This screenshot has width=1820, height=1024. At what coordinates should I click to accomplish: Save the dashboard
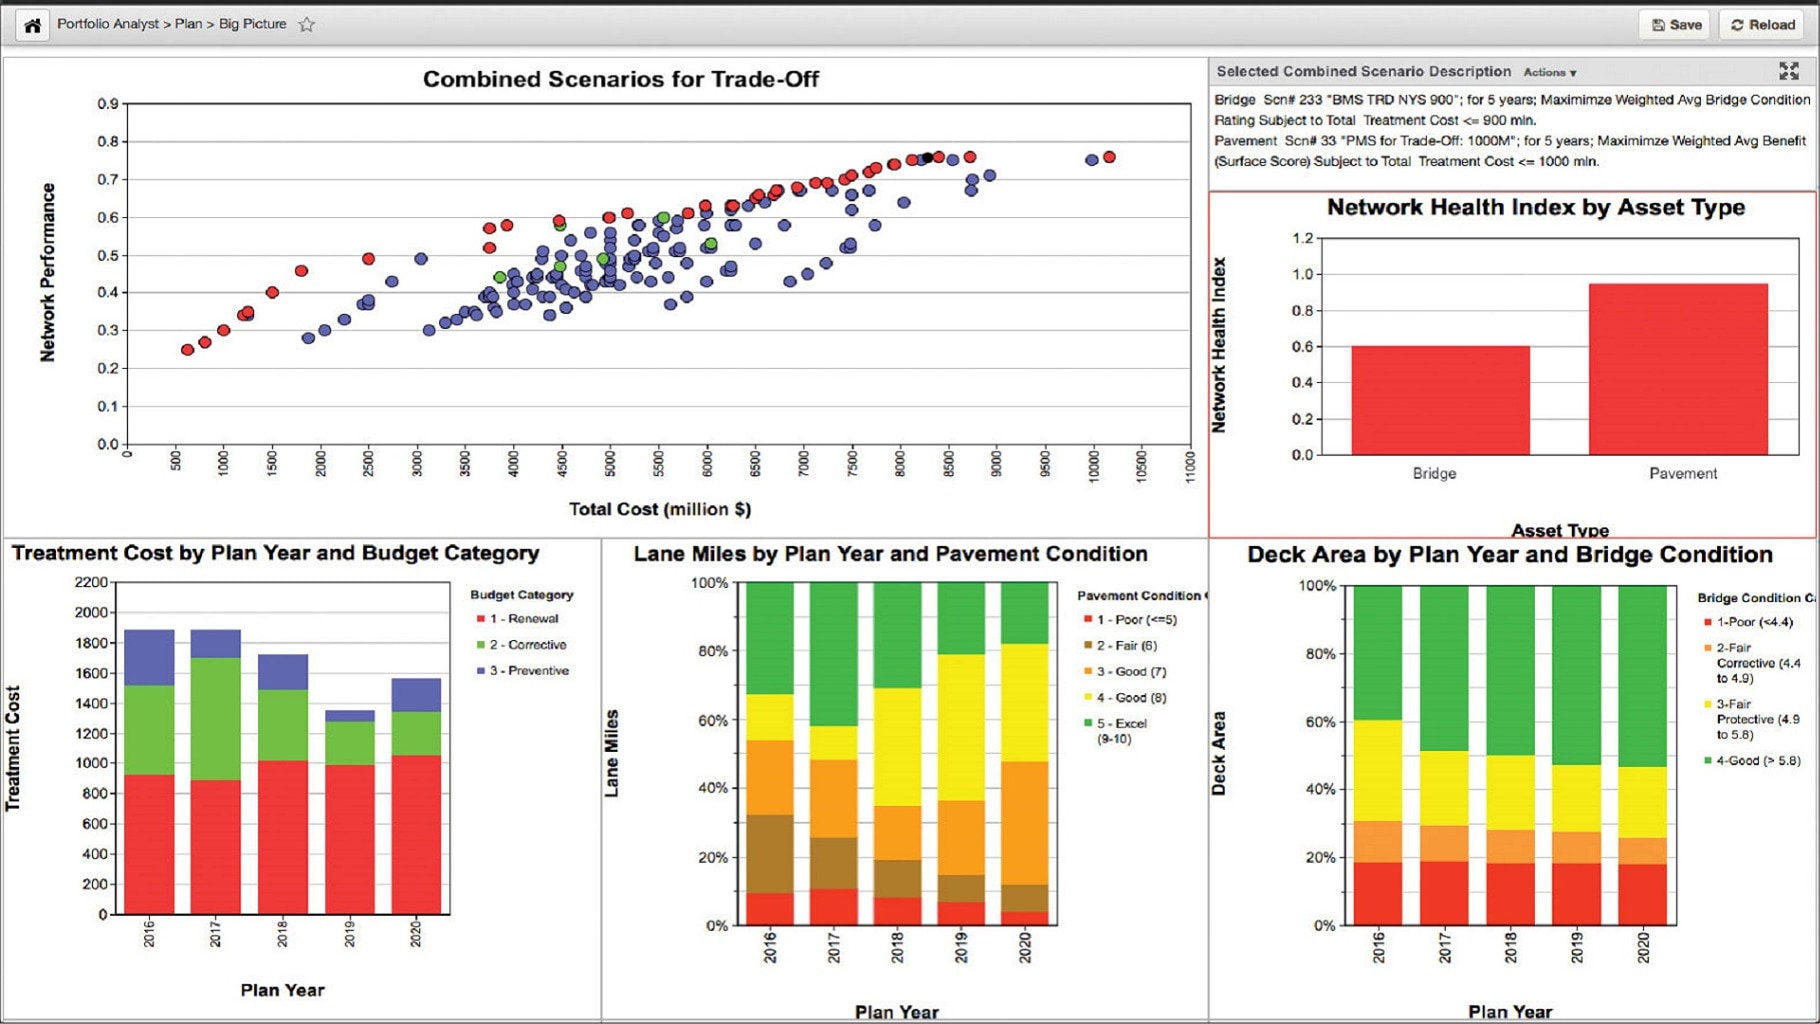point(1677,25)
